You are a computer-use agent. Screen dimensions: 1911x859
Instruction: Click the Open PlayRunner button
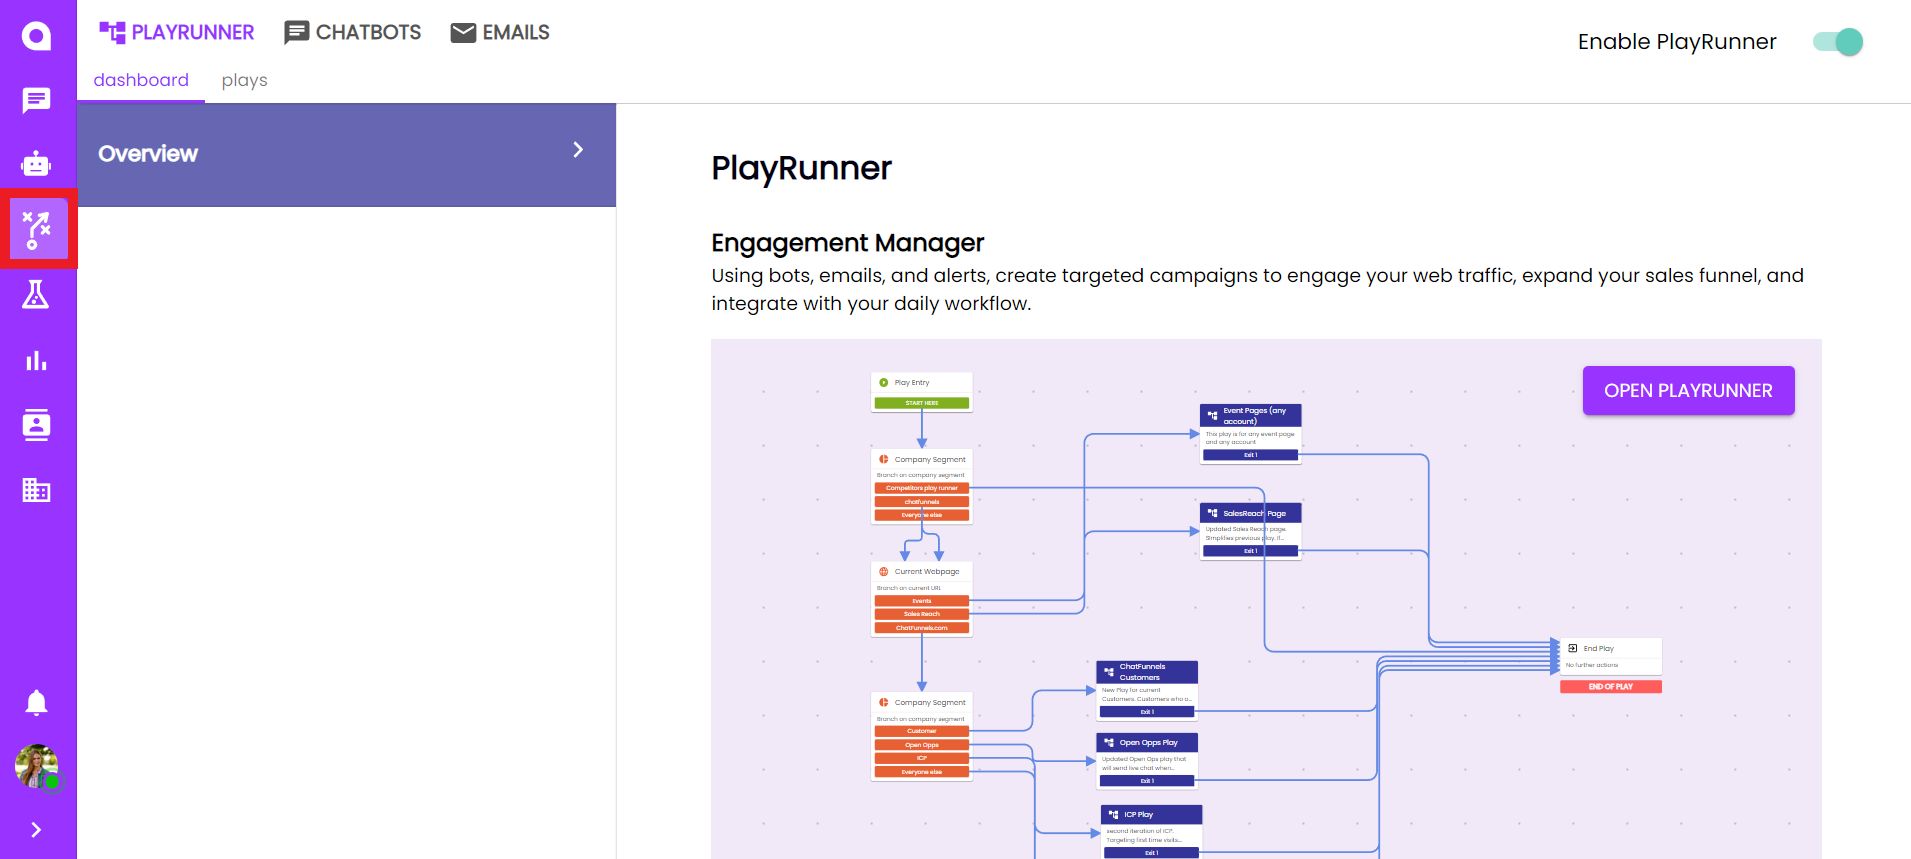[1688, 391]
